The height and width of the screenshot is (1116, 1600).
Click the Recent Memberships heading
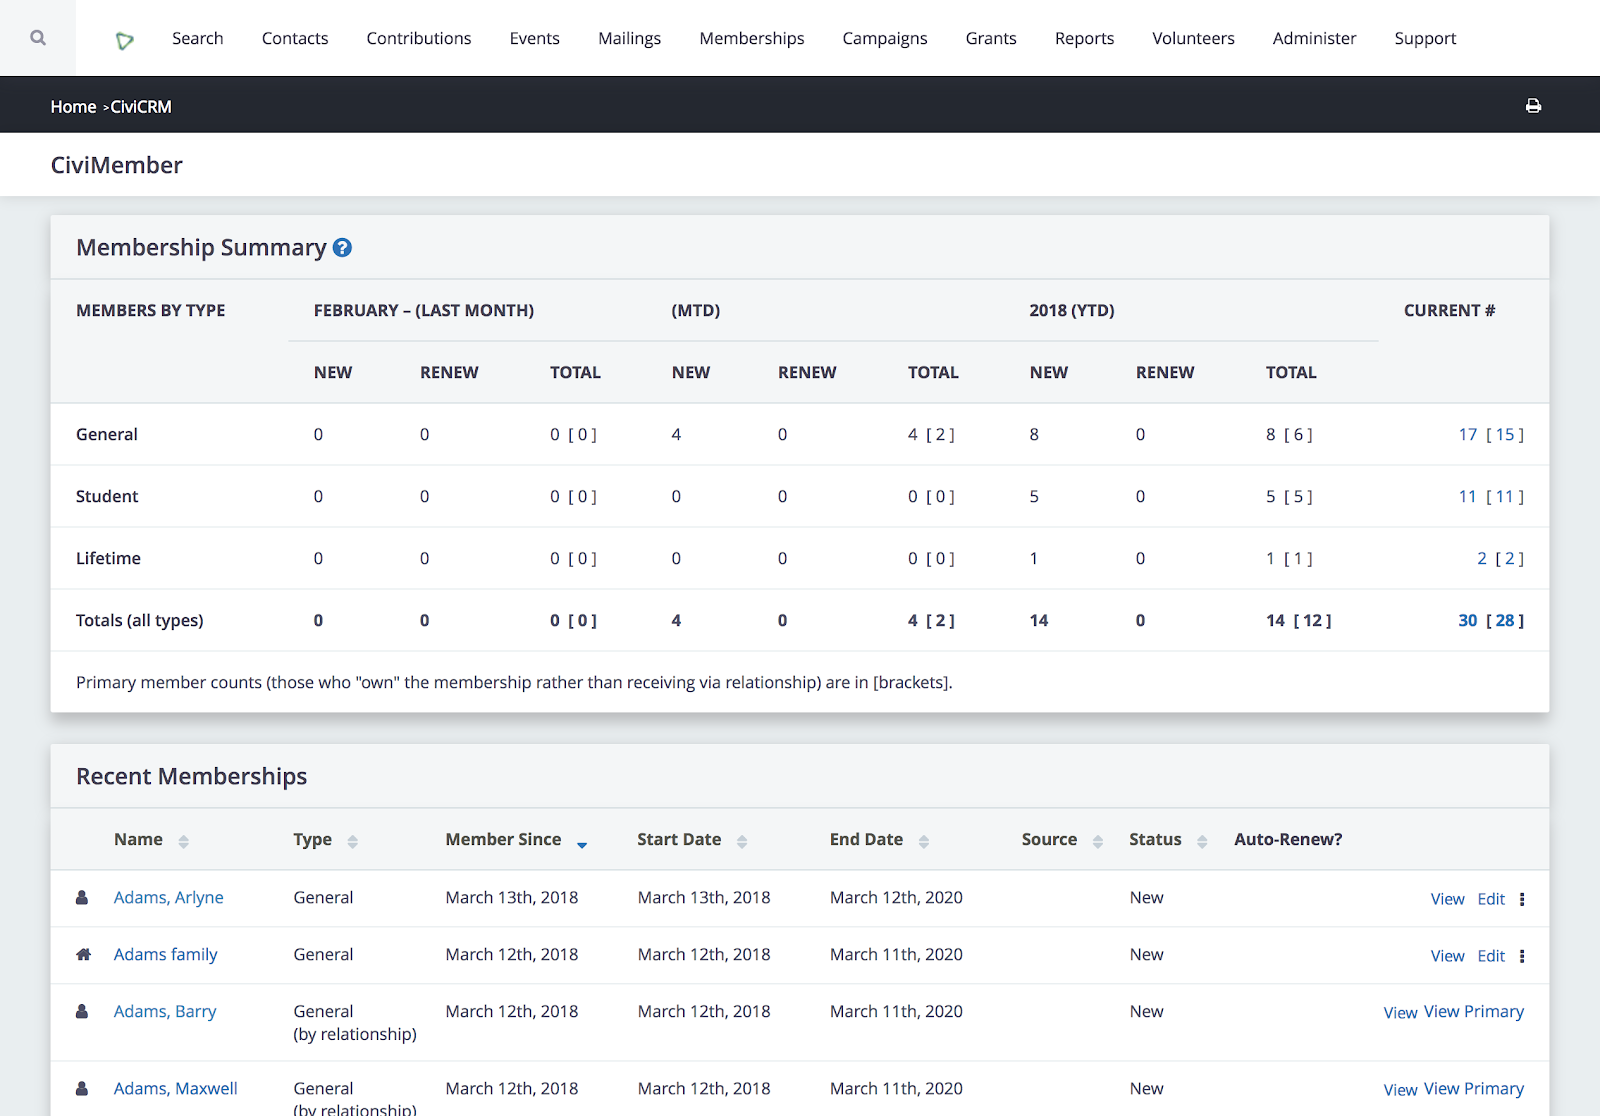pyautogui.click(x=192, y=777)
